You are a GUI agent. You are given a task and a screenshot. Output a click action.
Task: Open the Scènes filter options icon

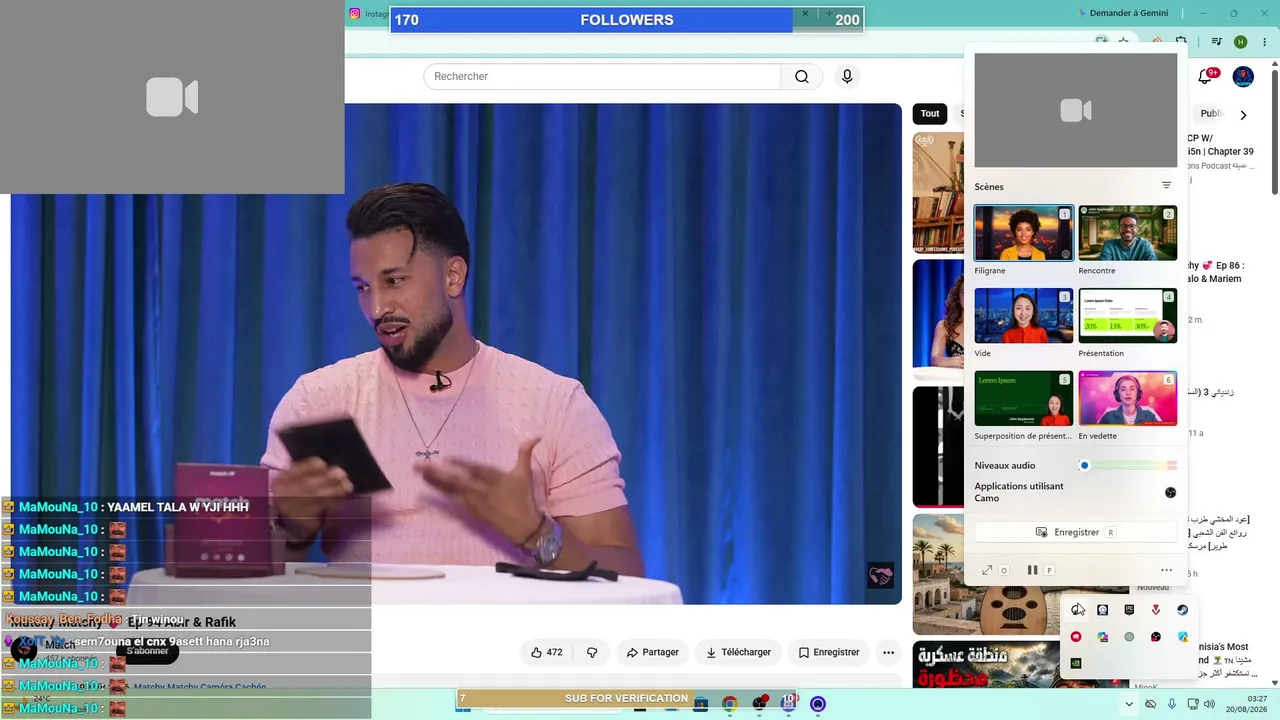tap(1166, 186)
